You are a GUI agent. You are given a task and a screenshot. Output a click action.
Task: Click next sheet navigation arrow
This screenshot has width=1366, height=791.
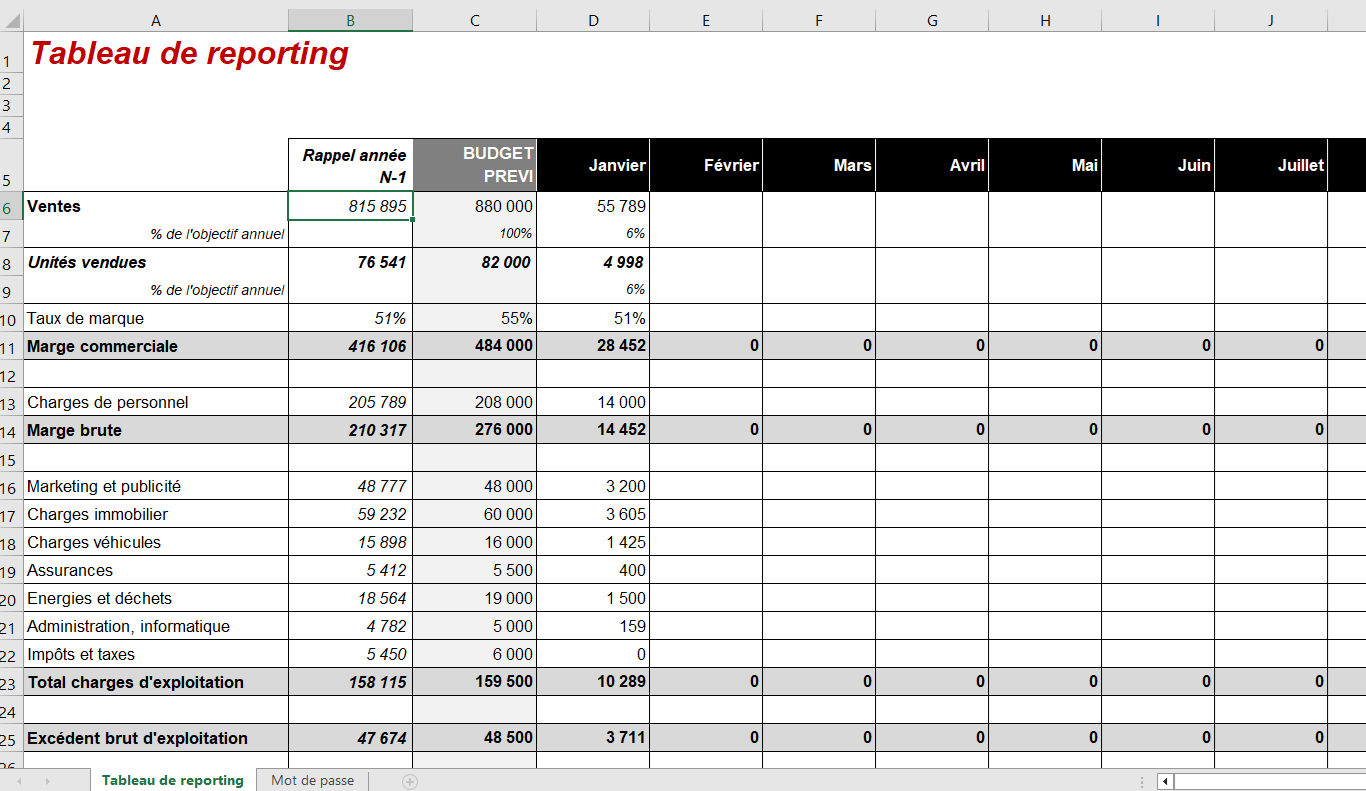pyautogui.click(x=48, y=781)
